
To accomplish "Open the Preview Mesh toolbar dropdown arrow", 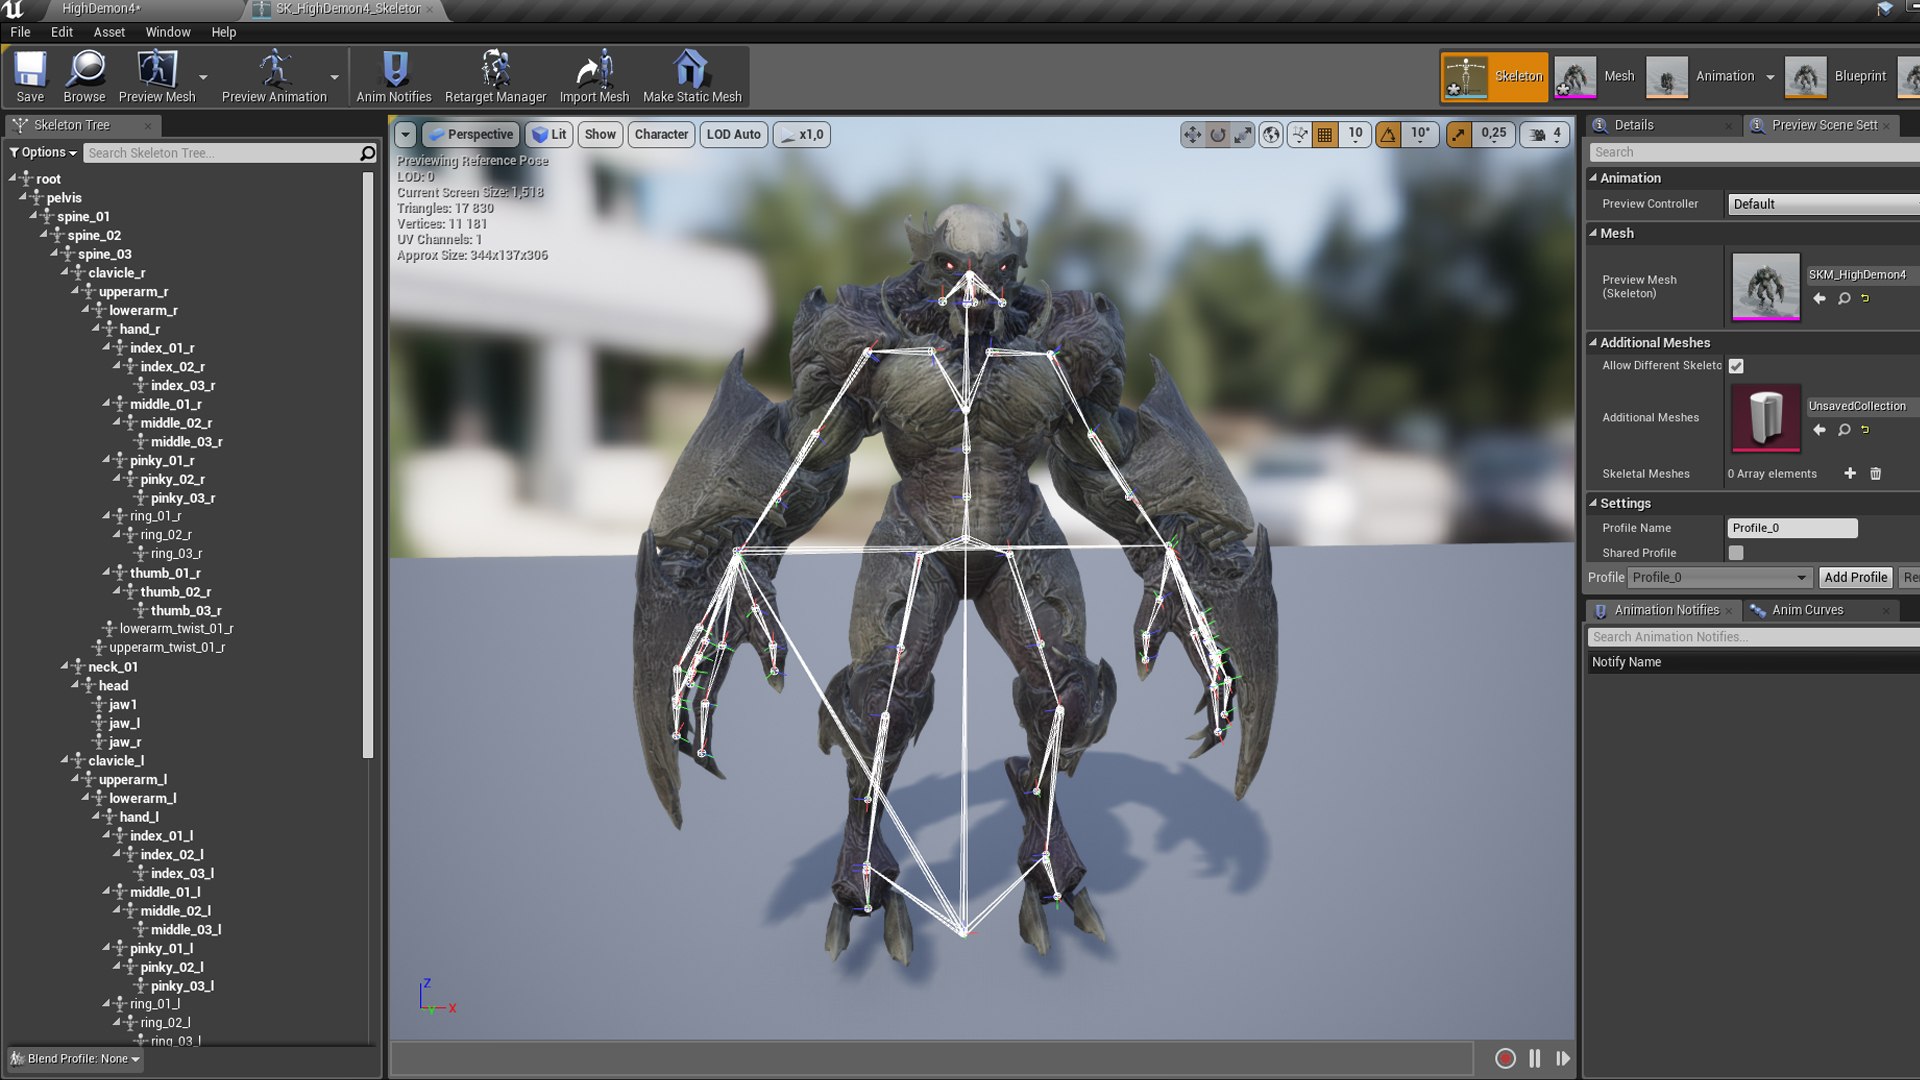I will click(x=204, y=77).
